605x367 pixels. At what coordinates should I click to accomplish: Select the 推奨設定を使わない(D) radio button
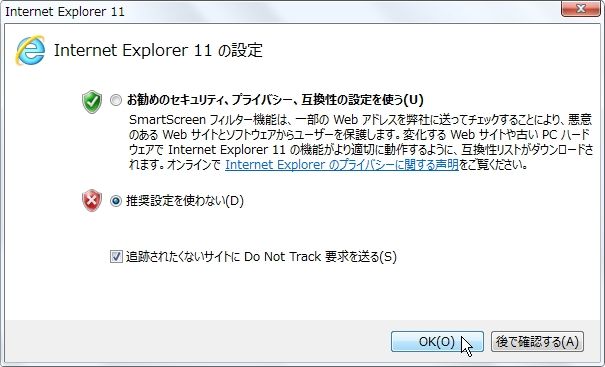(x=116, y=201)
